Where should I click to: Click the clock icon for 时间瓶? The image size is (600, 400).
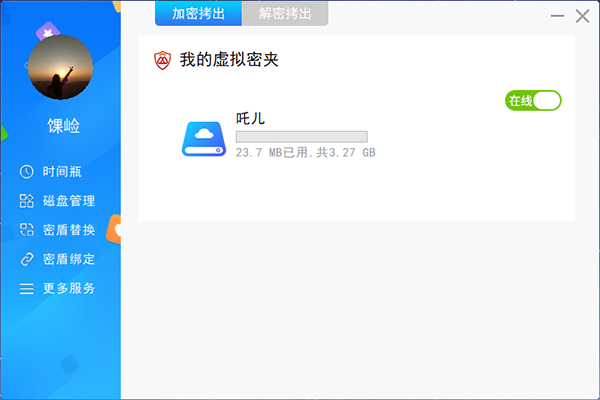tap(26, 171)
